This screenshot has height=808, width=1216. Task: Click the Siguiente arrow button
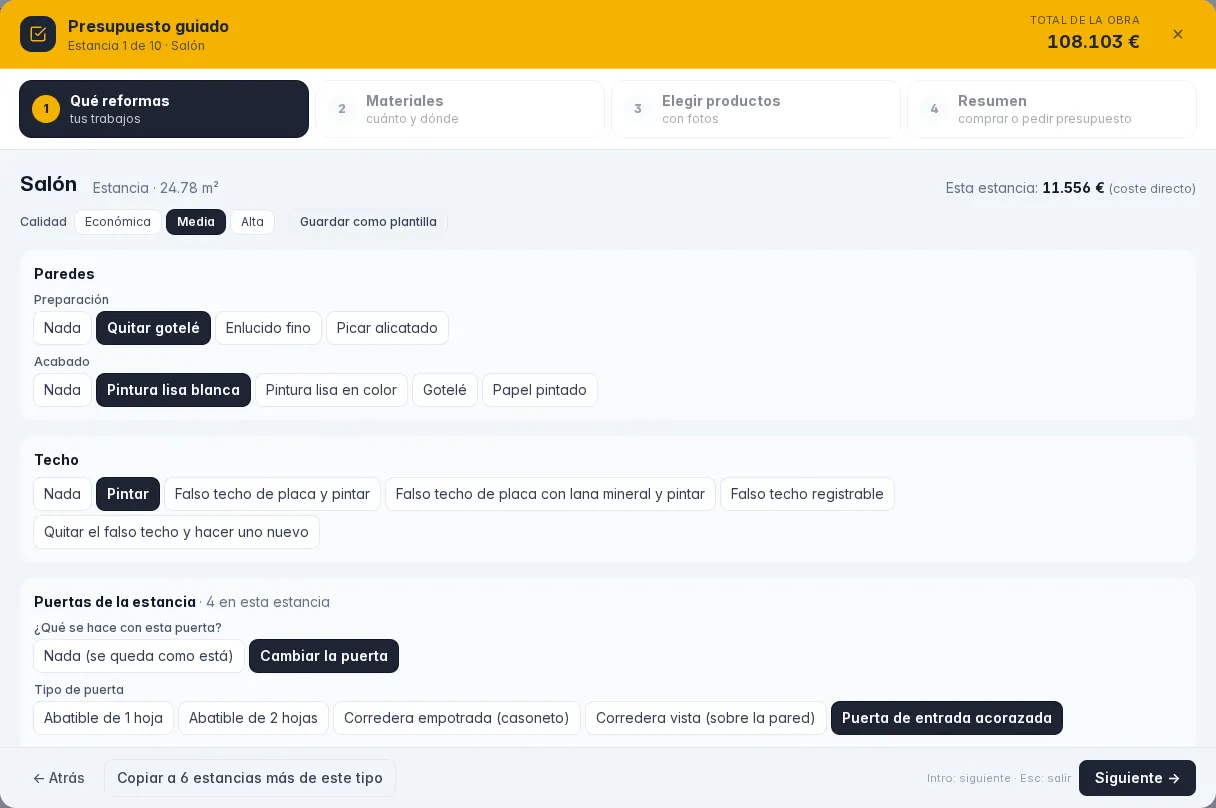pyautogui.click(x=1137, y=778)
